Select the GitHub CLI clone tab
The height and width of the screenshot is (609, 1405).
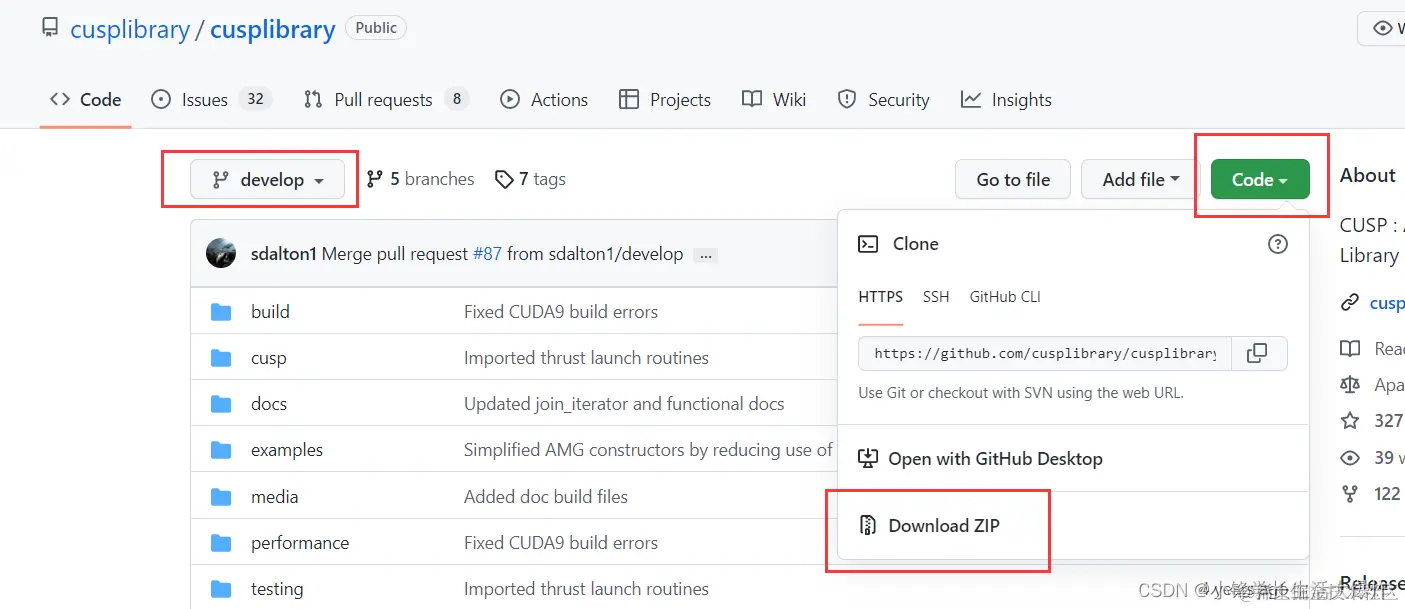(1005, 297)
